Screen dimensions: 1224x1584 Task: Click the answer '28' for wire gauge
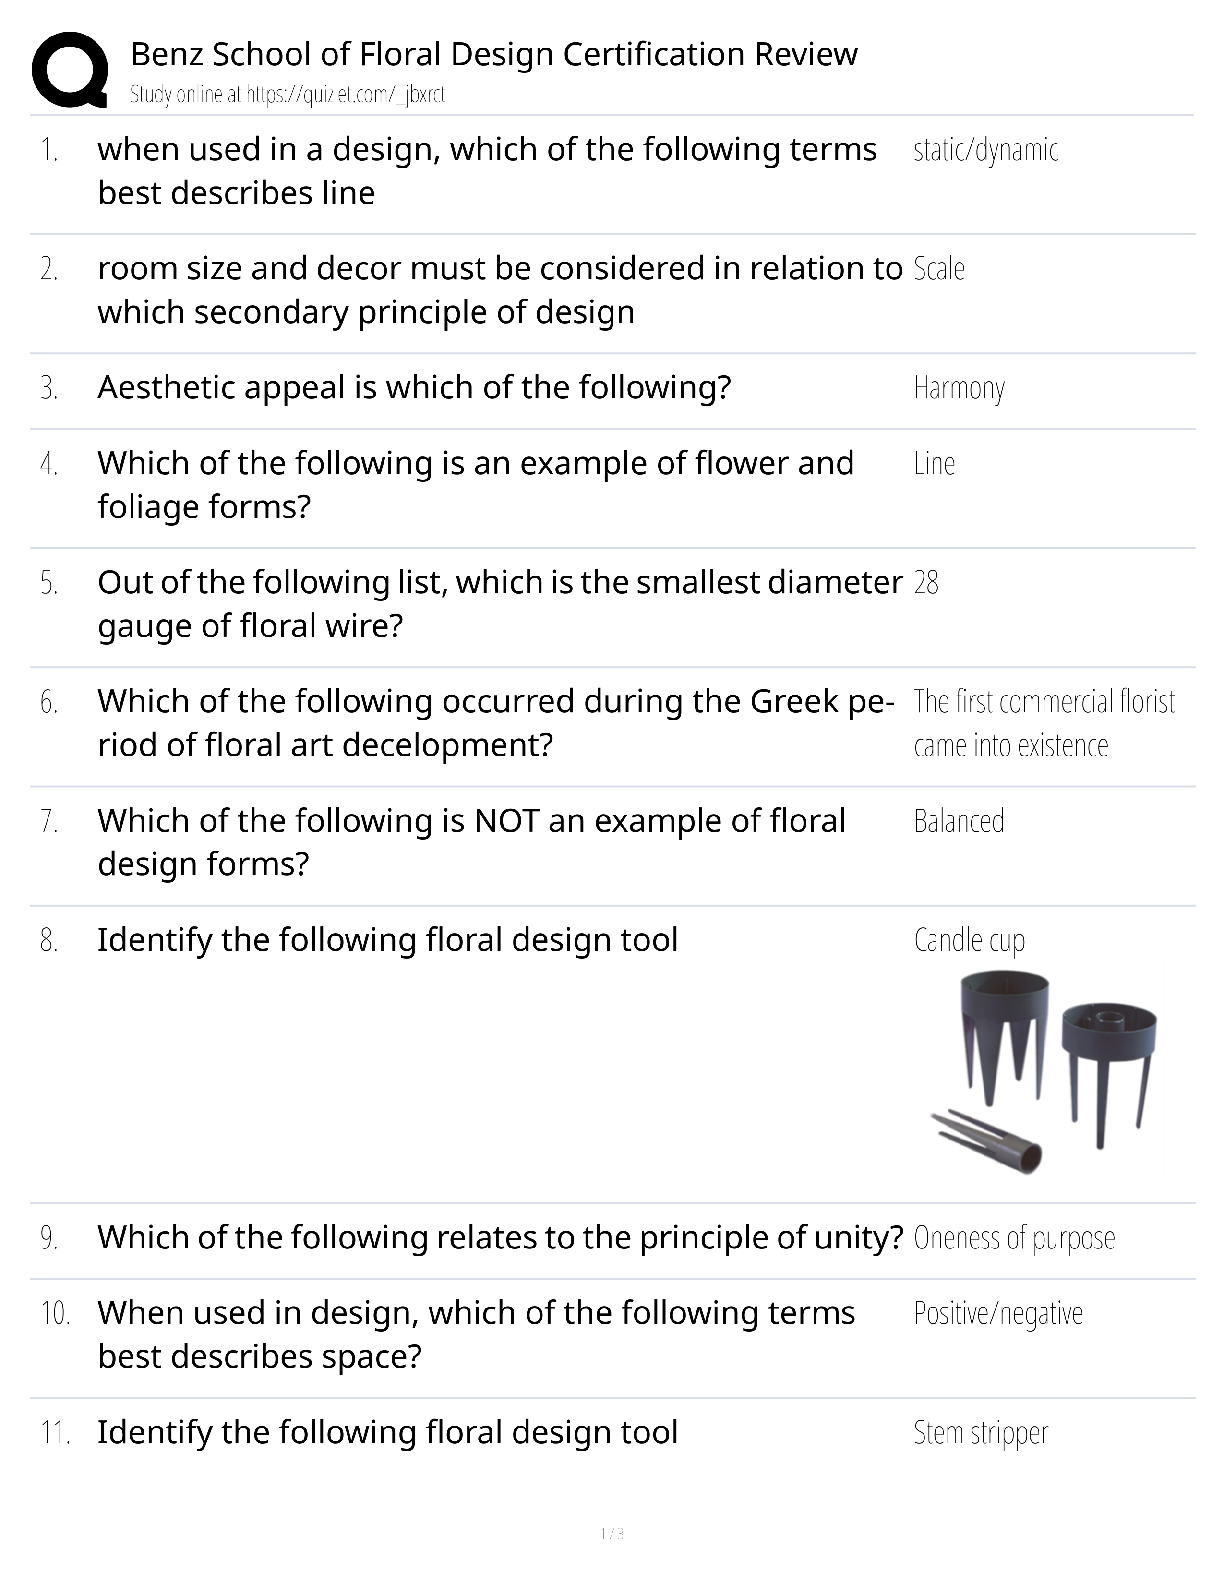coord(926,583)
